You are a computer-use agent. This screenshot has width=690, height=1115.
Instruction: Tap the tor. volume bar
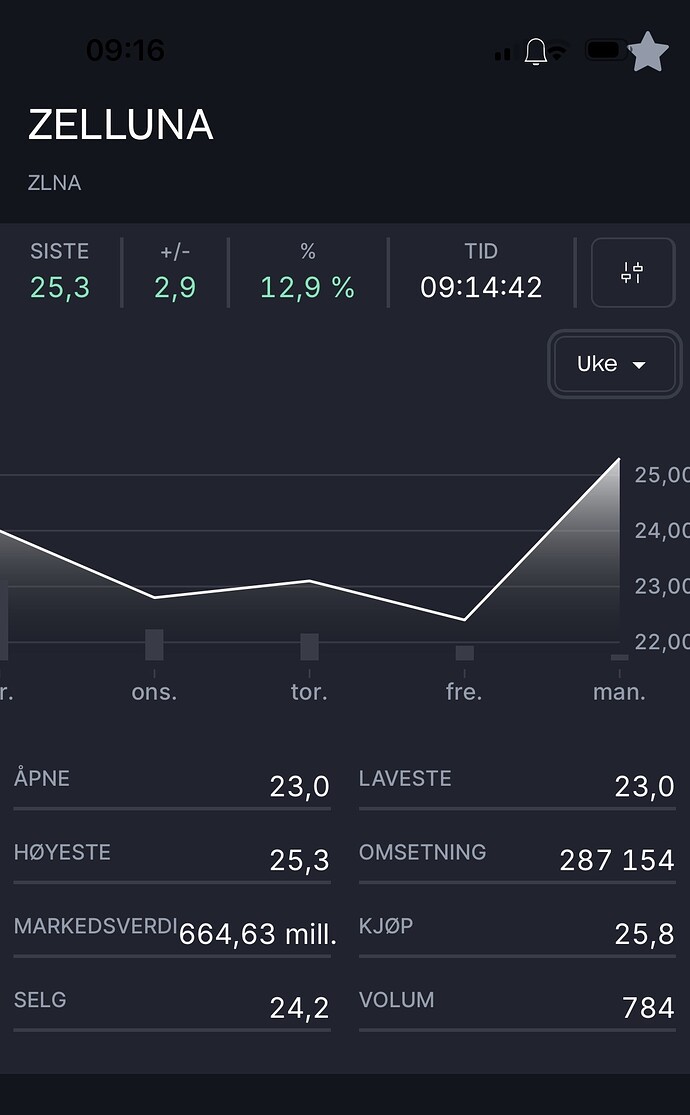(309, 647)
